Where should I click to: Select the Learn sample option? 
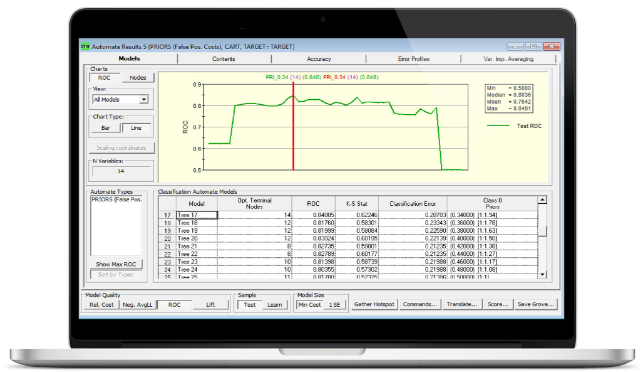[275, 305]
